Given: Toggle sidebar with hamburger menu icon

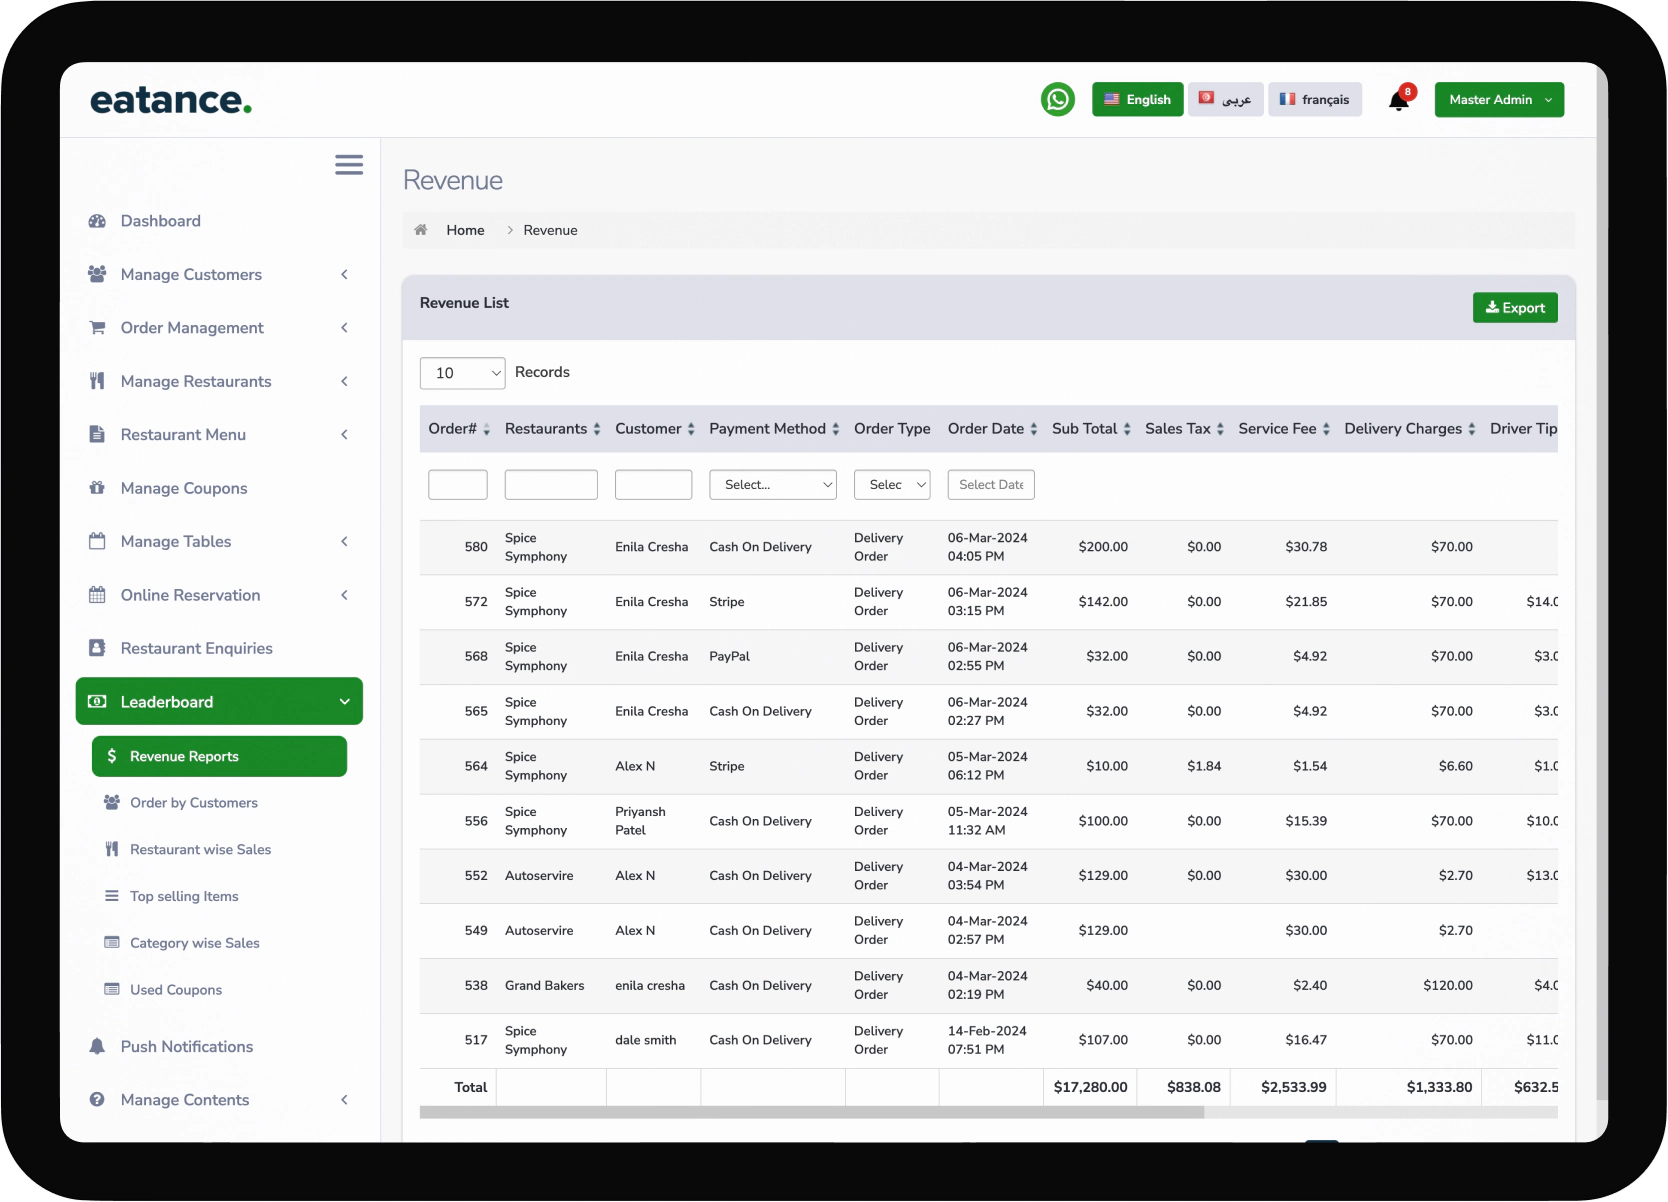Looking at the screenshot, I should coord(349,165).
